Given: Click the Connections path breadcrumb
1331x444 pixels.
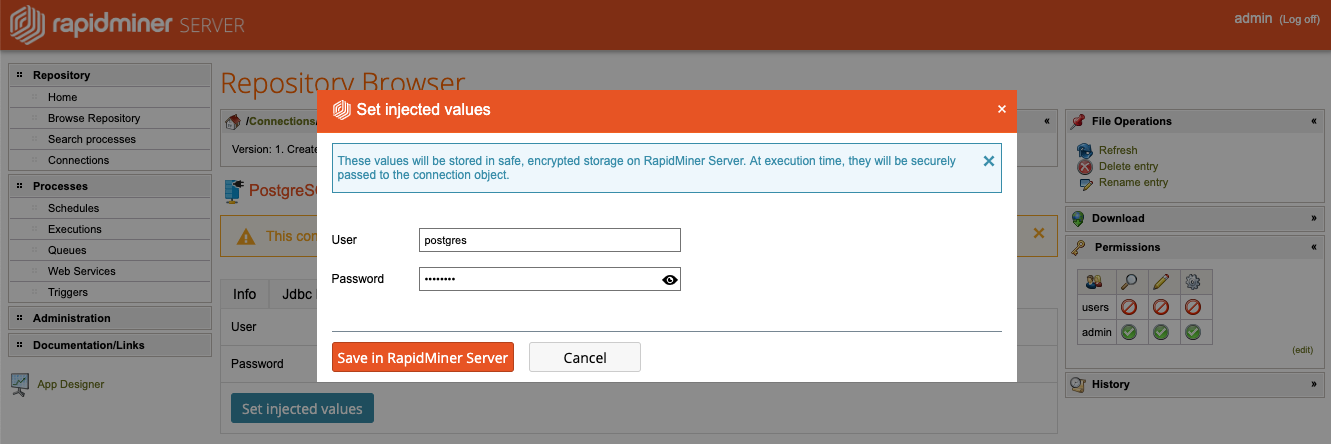Looking at the screenshot, I should 283,122.
